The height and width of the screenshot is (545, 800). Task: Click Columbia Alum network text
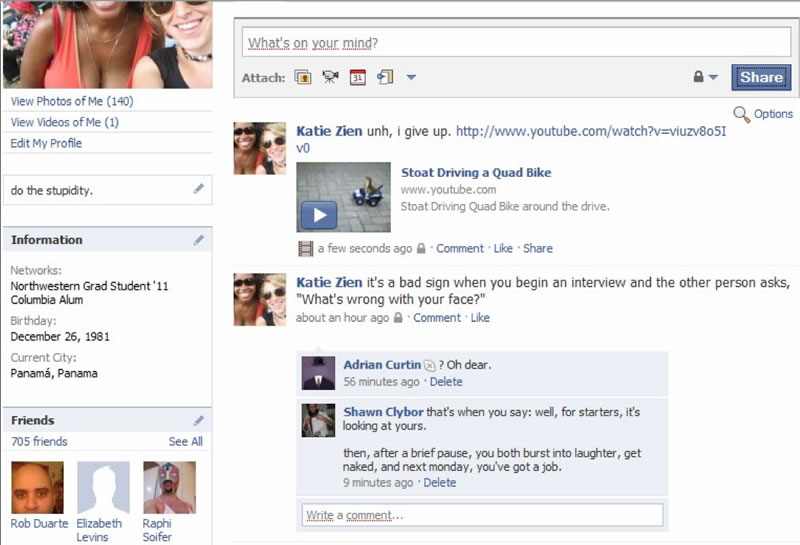pyautogui.click(x=47, y=300)
